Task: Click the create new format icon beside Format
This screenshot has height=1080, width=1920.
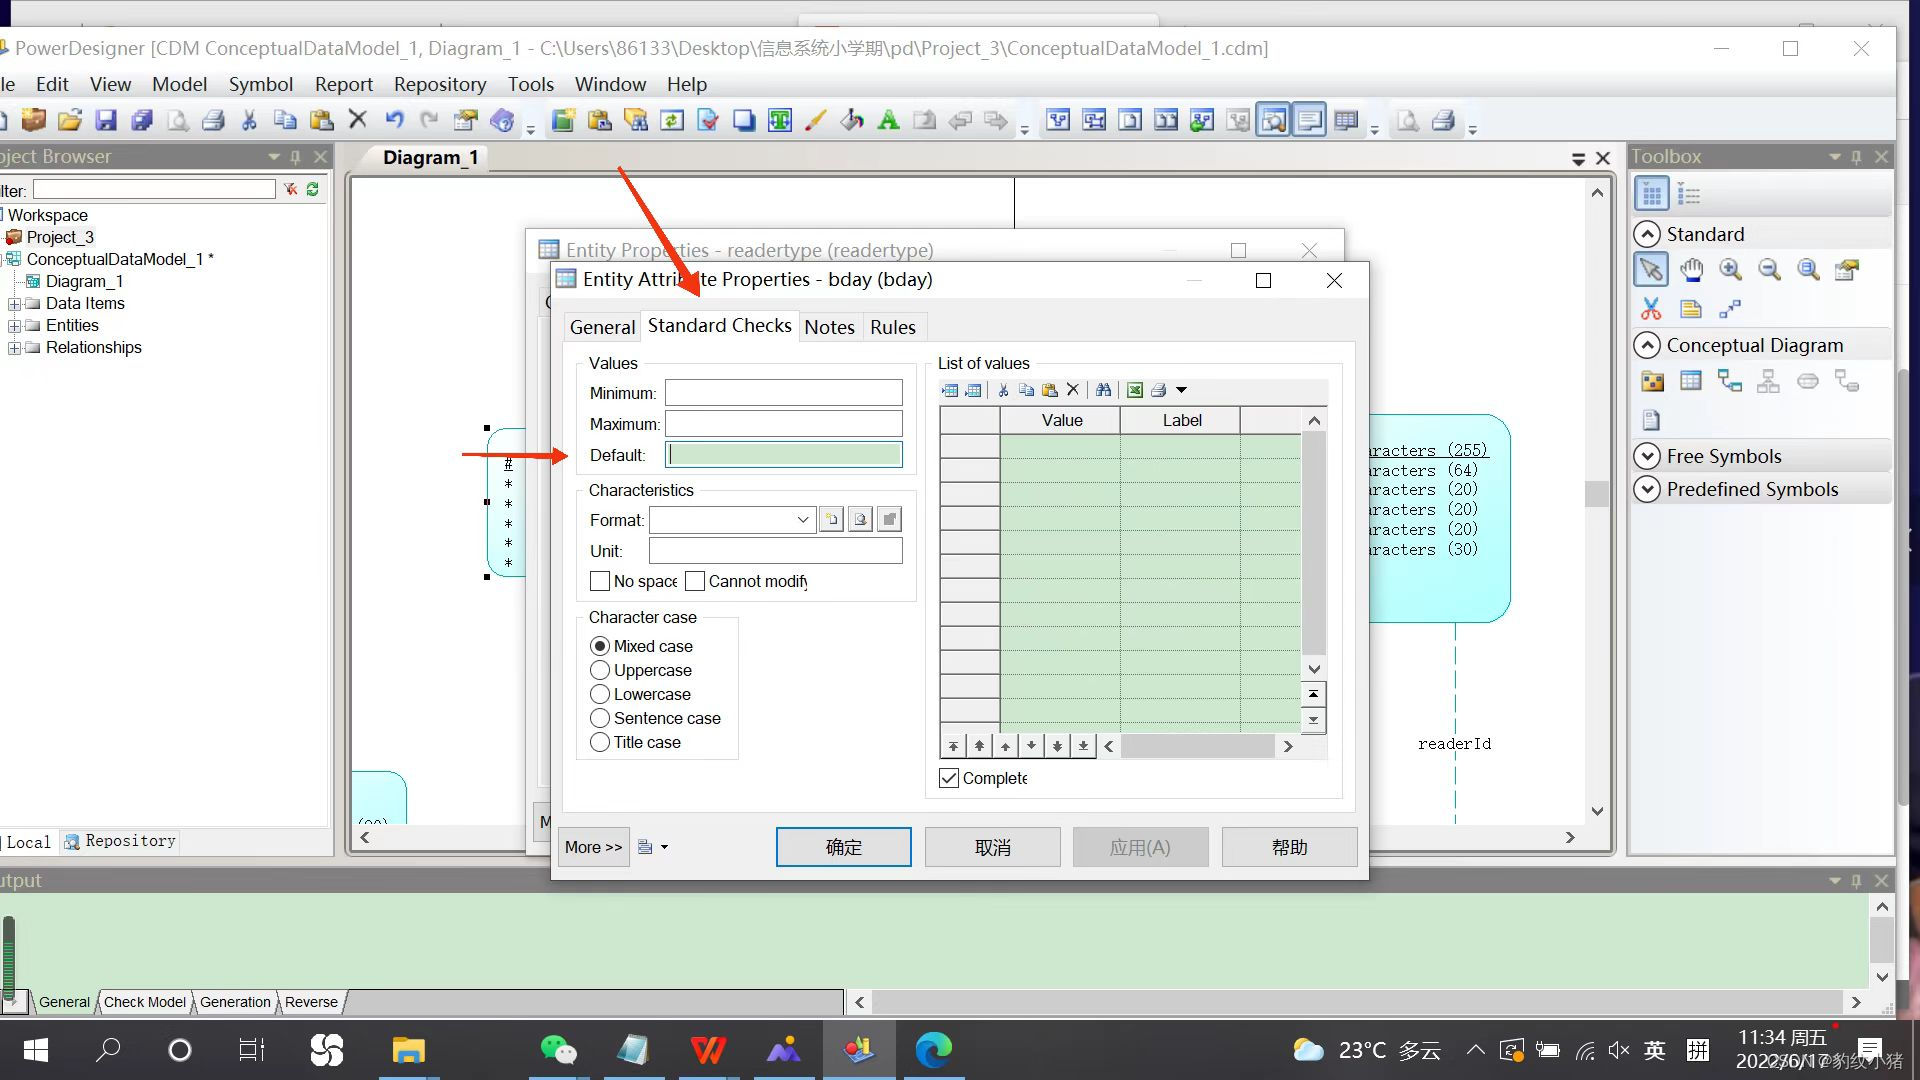Action: coord(831,520)
